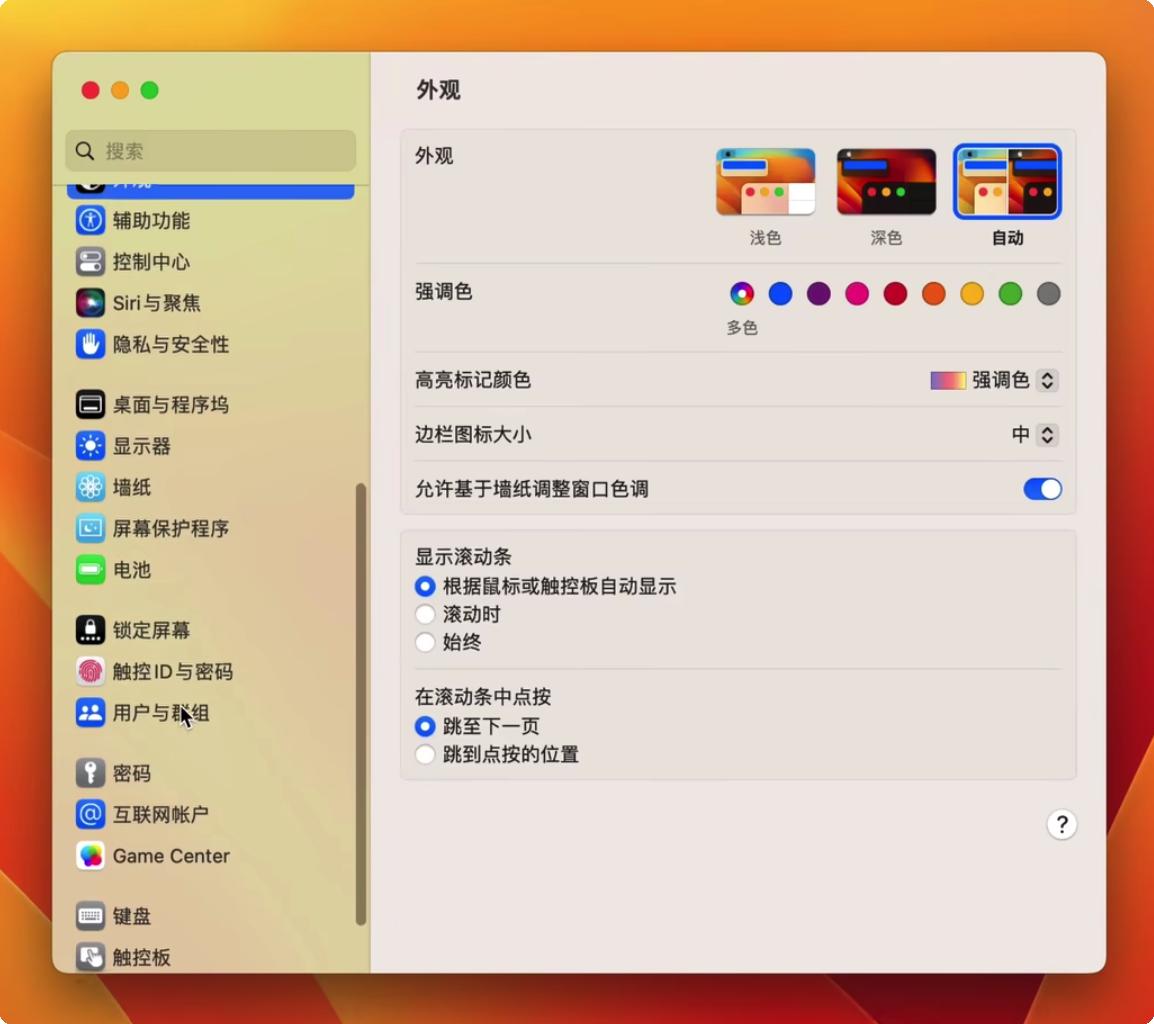Image resolution: width=1154 pixels, height=1024 pixels.
Task: Enable 允许基于墙纸调整窗口色调 toggle
Action: pyautogui.click(x=1042, y=489)
